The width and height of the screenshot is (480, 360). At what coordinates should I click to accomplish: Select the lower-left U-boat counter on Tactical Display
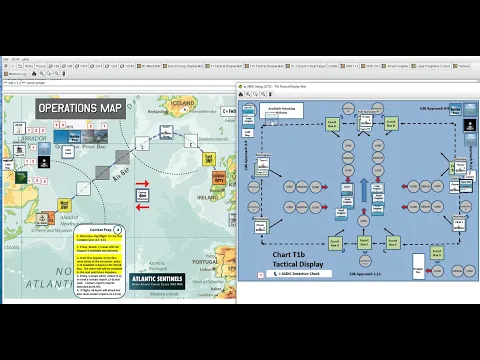(x=260, y=227)
